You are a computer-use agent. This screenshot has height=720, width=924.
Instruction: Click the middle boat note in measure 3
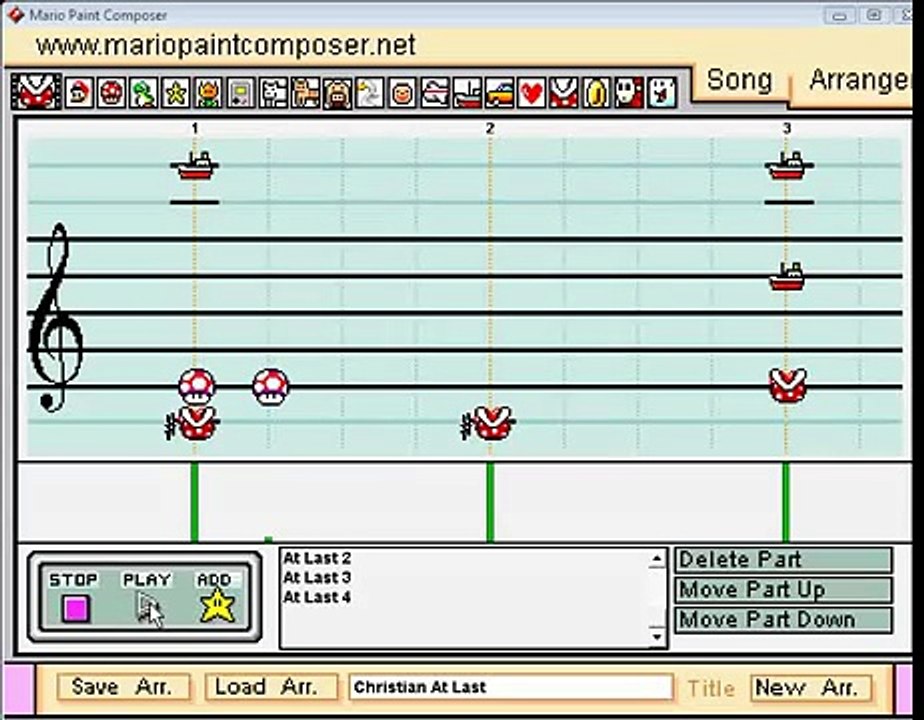pyautogui.click(x=787, y=276)
